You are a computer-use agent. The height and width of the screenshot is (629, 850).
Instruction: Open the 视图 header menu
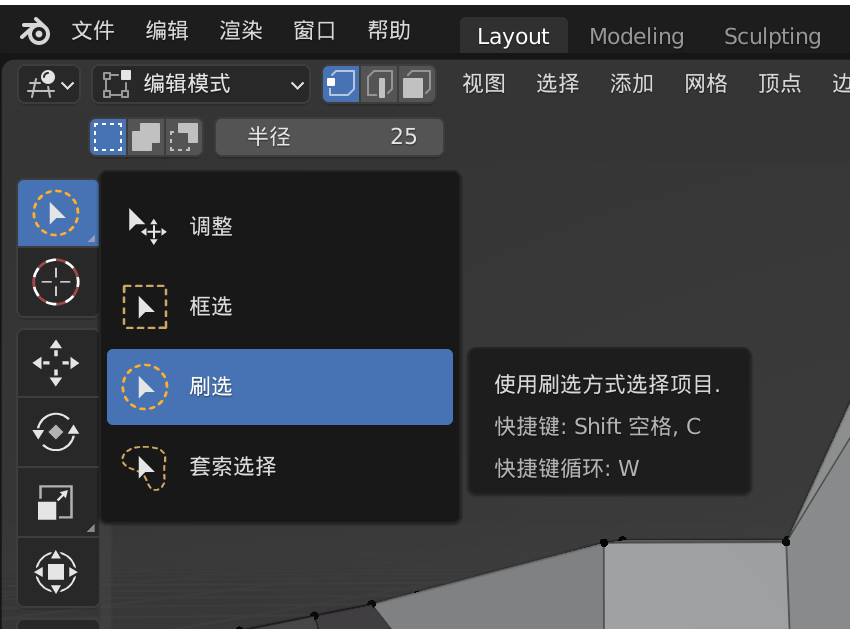[484, 84]
